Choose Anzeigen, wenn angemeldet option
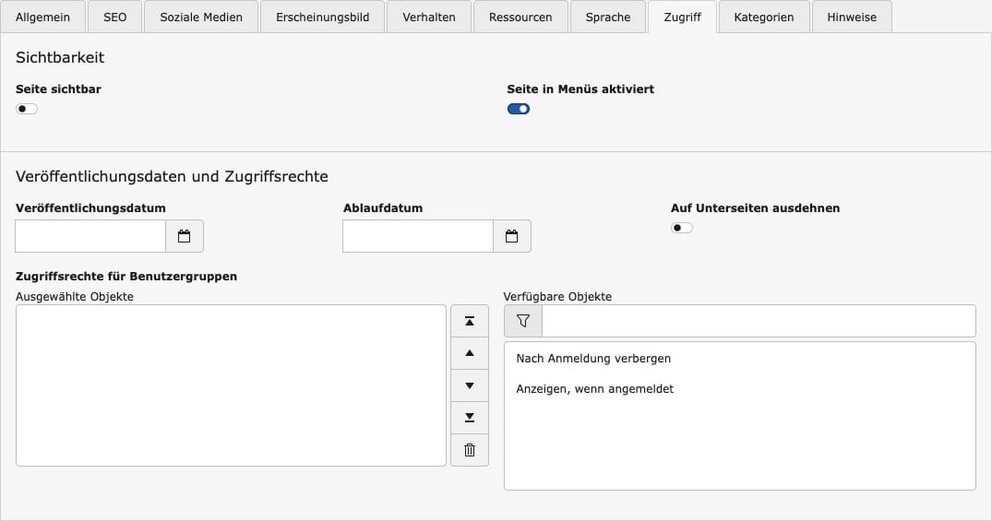 click(x=595, y=389)
